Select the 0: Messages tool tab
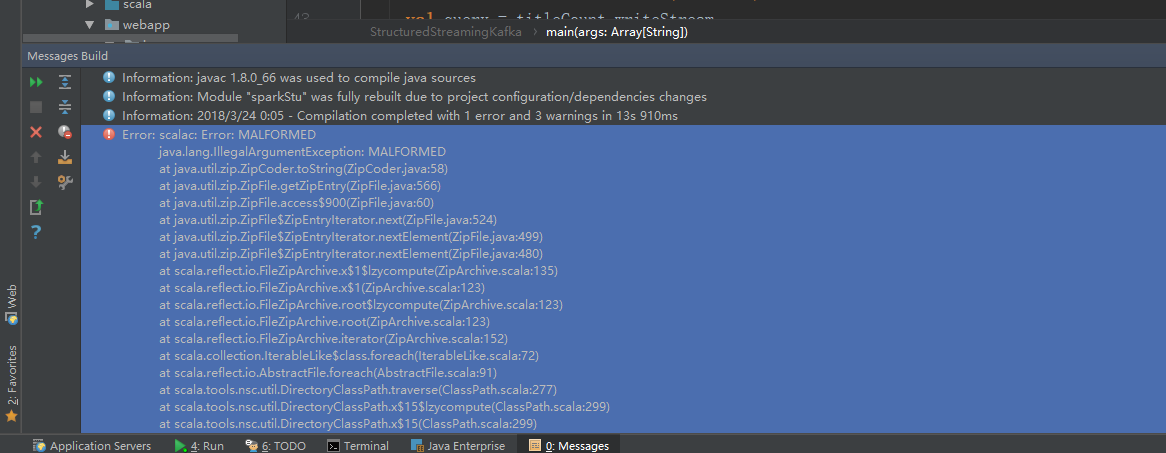The height and width of the screenshot is (453, 1166). pos(569,446)
